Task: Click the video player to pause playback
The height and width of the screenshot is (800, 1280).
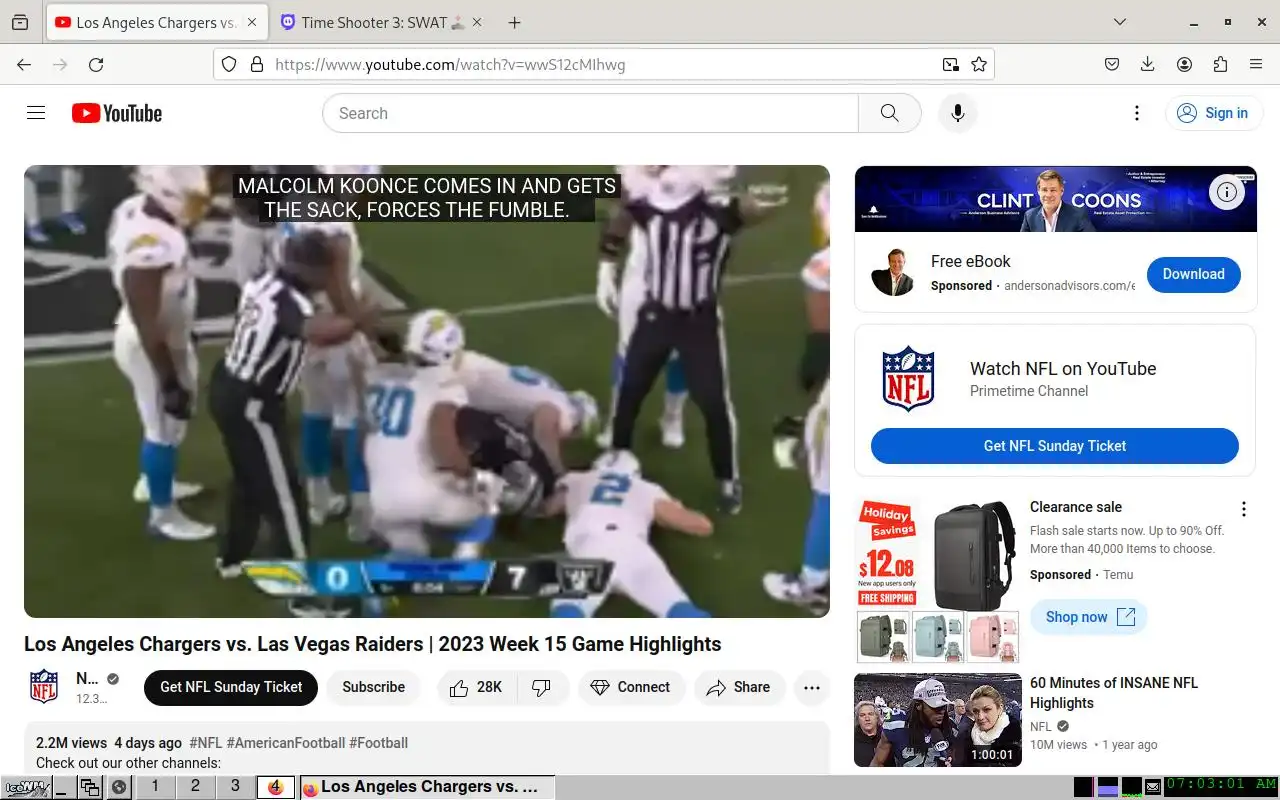Action: 427,391
